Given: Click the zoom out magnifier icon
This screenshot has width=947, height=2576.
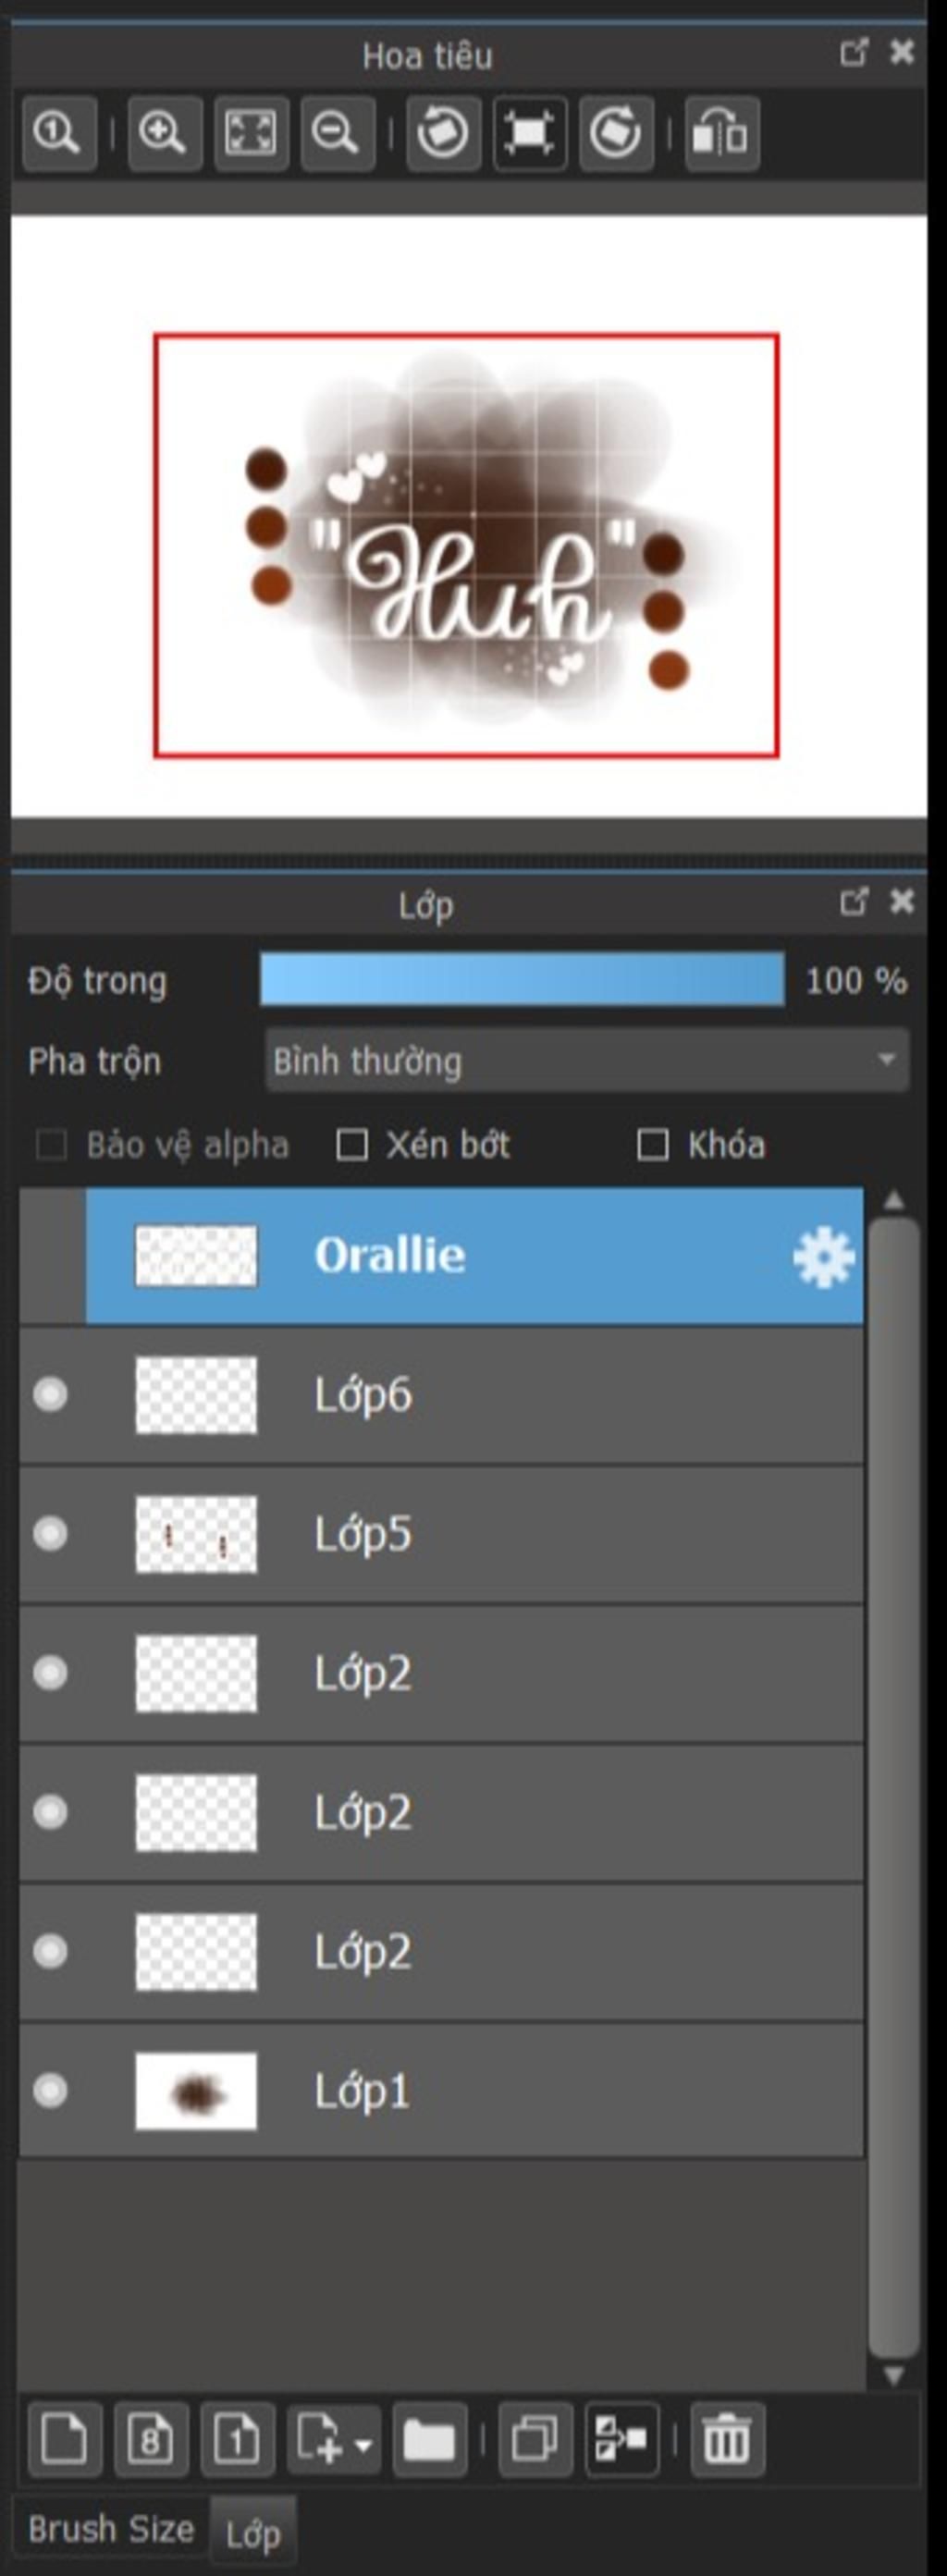Looking at the screenshot, I should coord(337,133).
